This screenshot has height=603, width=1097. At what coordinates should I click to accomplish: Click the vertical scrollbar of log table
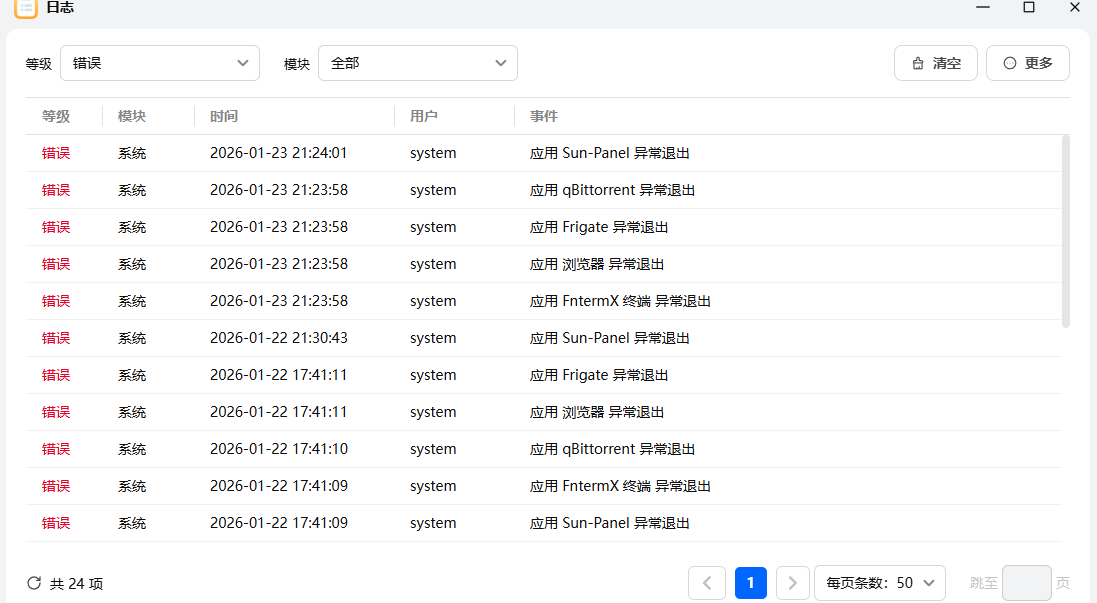click(x=1065, y=230)
